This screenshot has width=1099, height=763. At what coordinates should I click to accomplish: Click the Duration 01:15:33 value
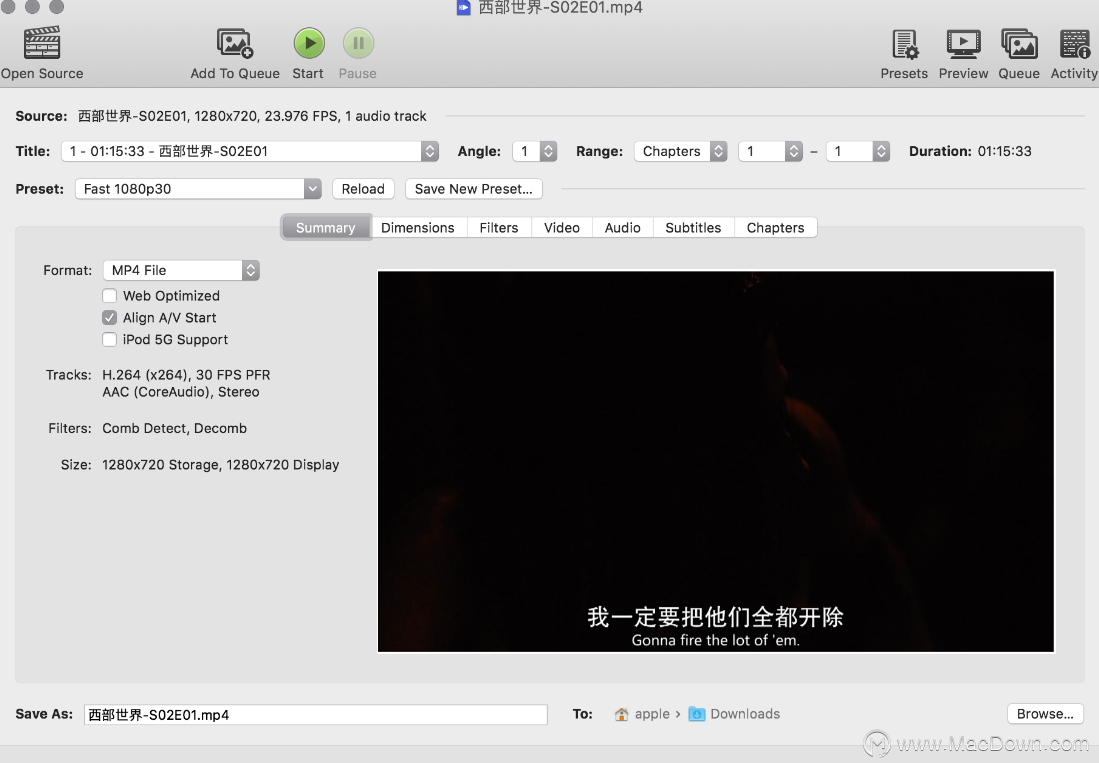click(1004, 151)
